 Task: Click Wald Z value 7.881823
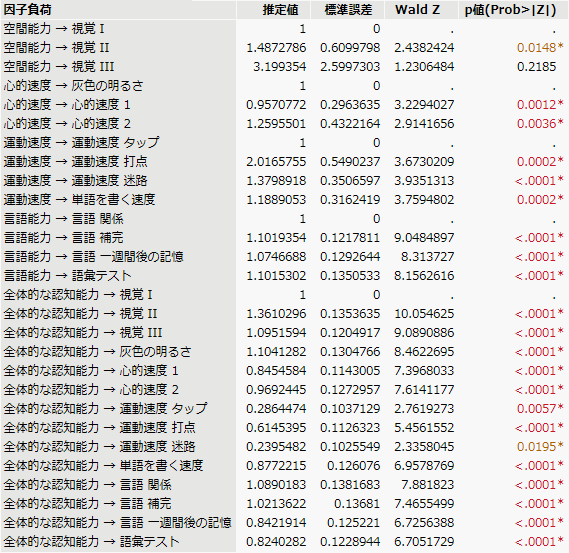click(x=427, y=484)
